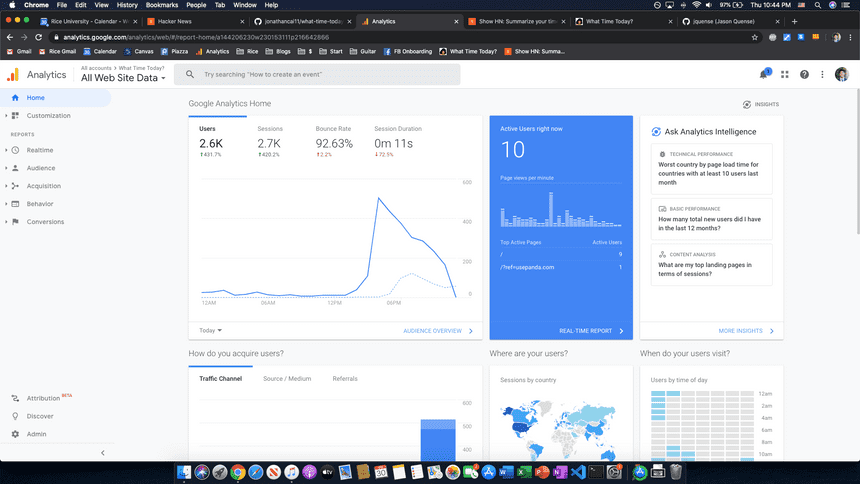Switch to Source / Medium tab

point(287,379)
